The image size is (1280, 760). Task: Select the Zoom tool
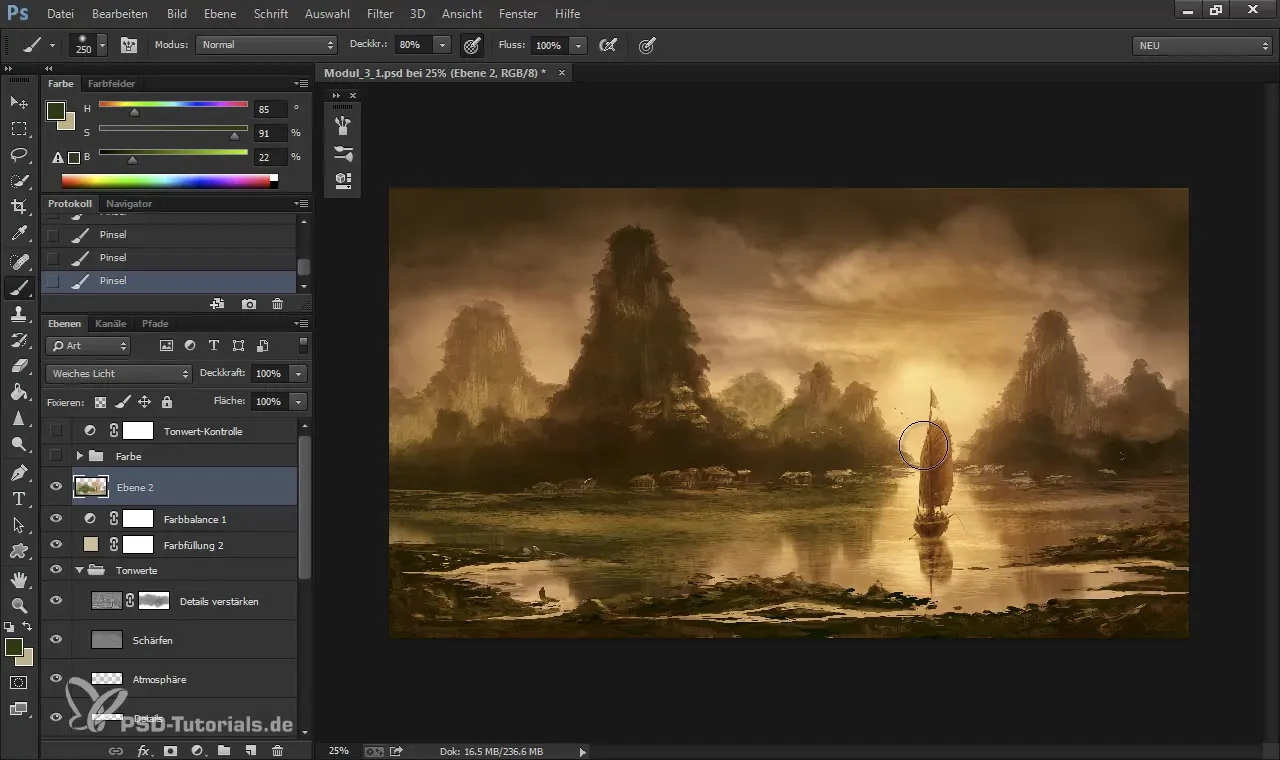pos(18,606)
